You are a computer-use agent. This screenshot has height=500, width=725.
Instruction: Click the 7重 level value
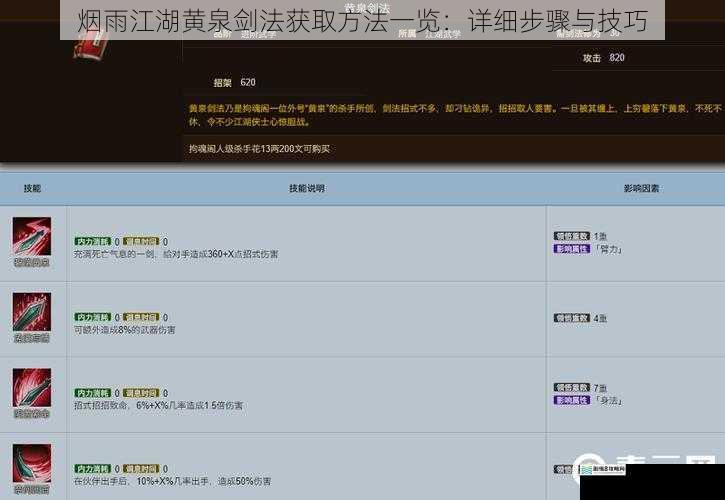pyautogui.click(x=600, y=388)
